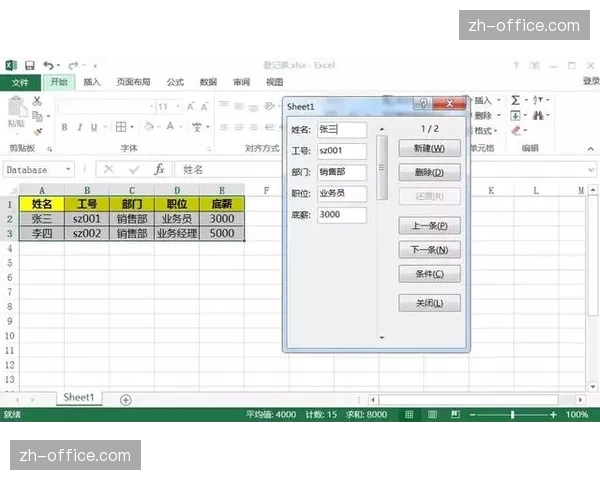Viewport: 600px width, 480px height.
Task: Switch to the 插入 Insert tab
Action: point(92,82)
